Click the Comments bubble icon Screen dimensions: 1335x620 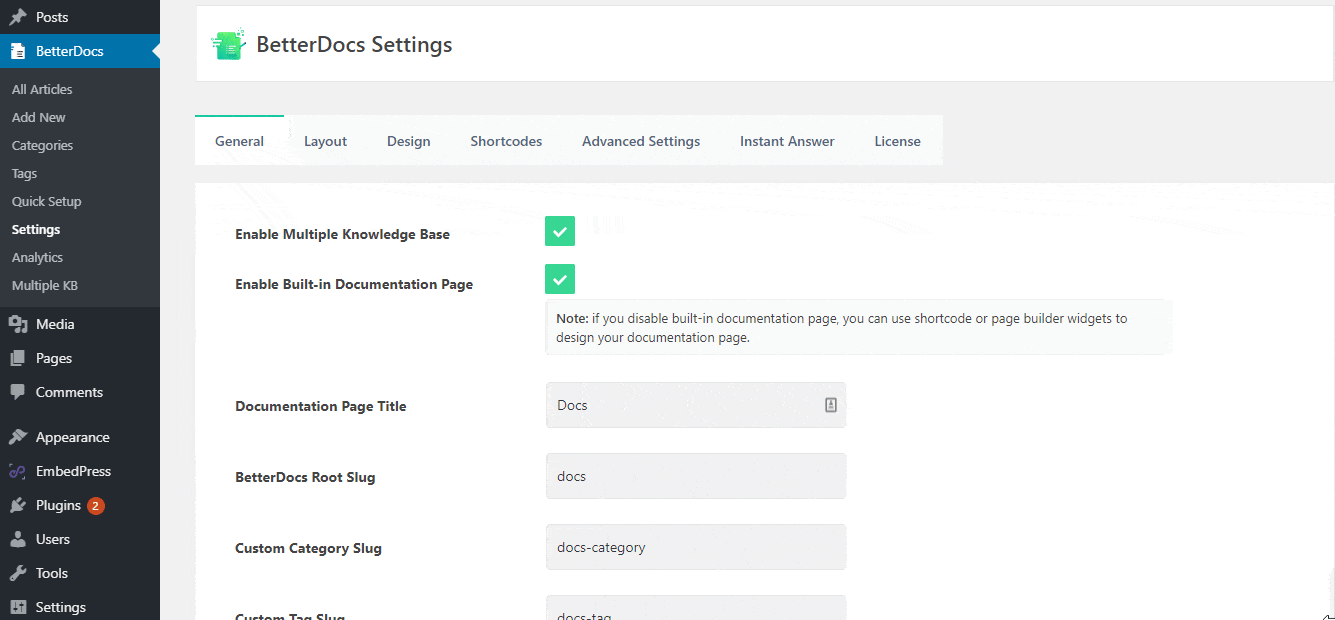18,392
